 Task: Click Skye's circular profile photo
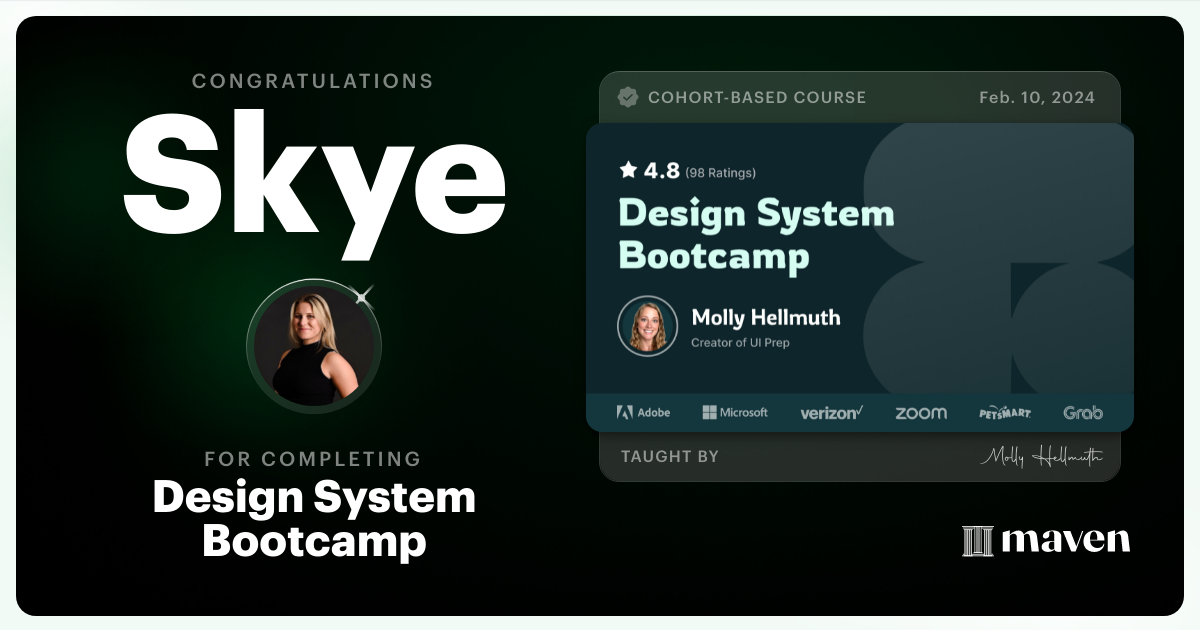(x=314, y=345)
